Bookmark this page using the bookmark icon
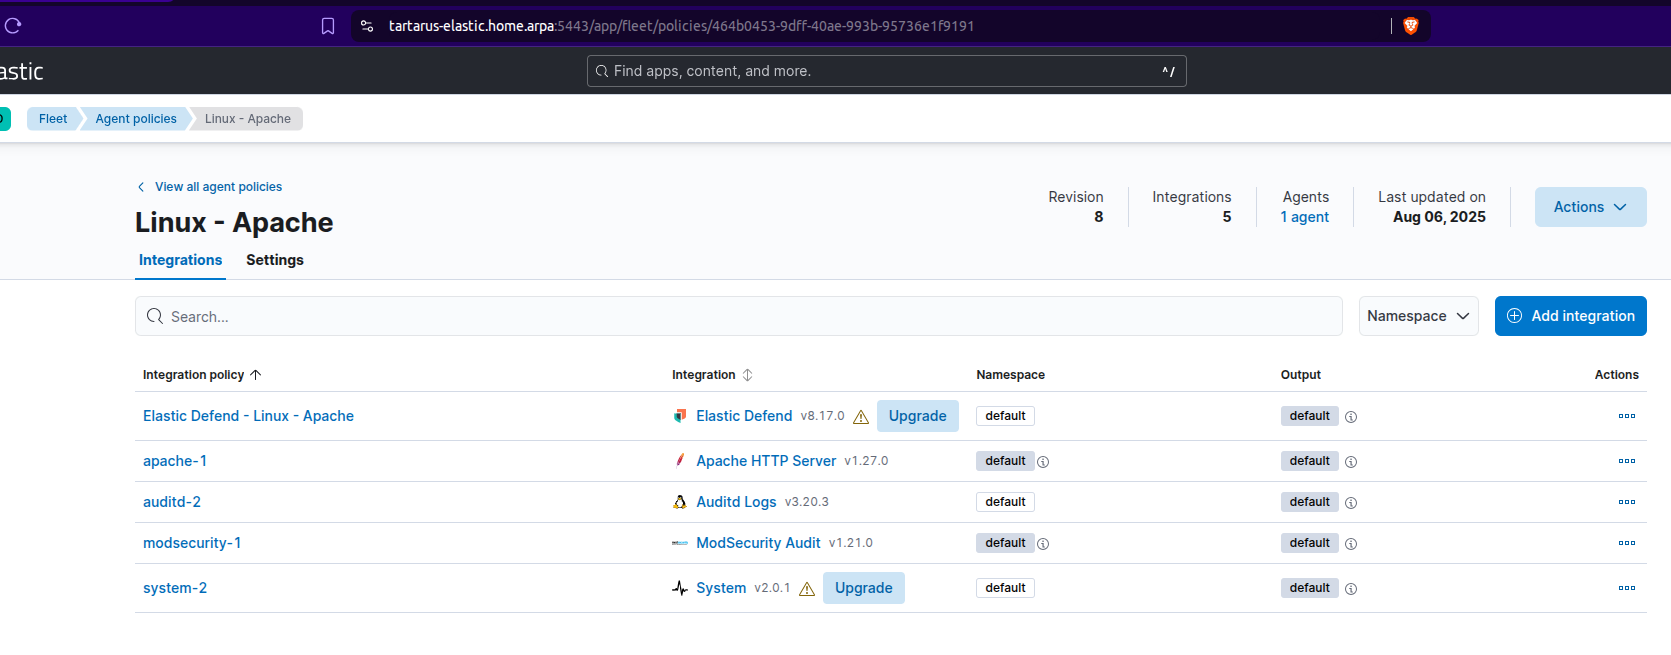The width and height of the screenshot is (1671, 655). coord(328,26)
